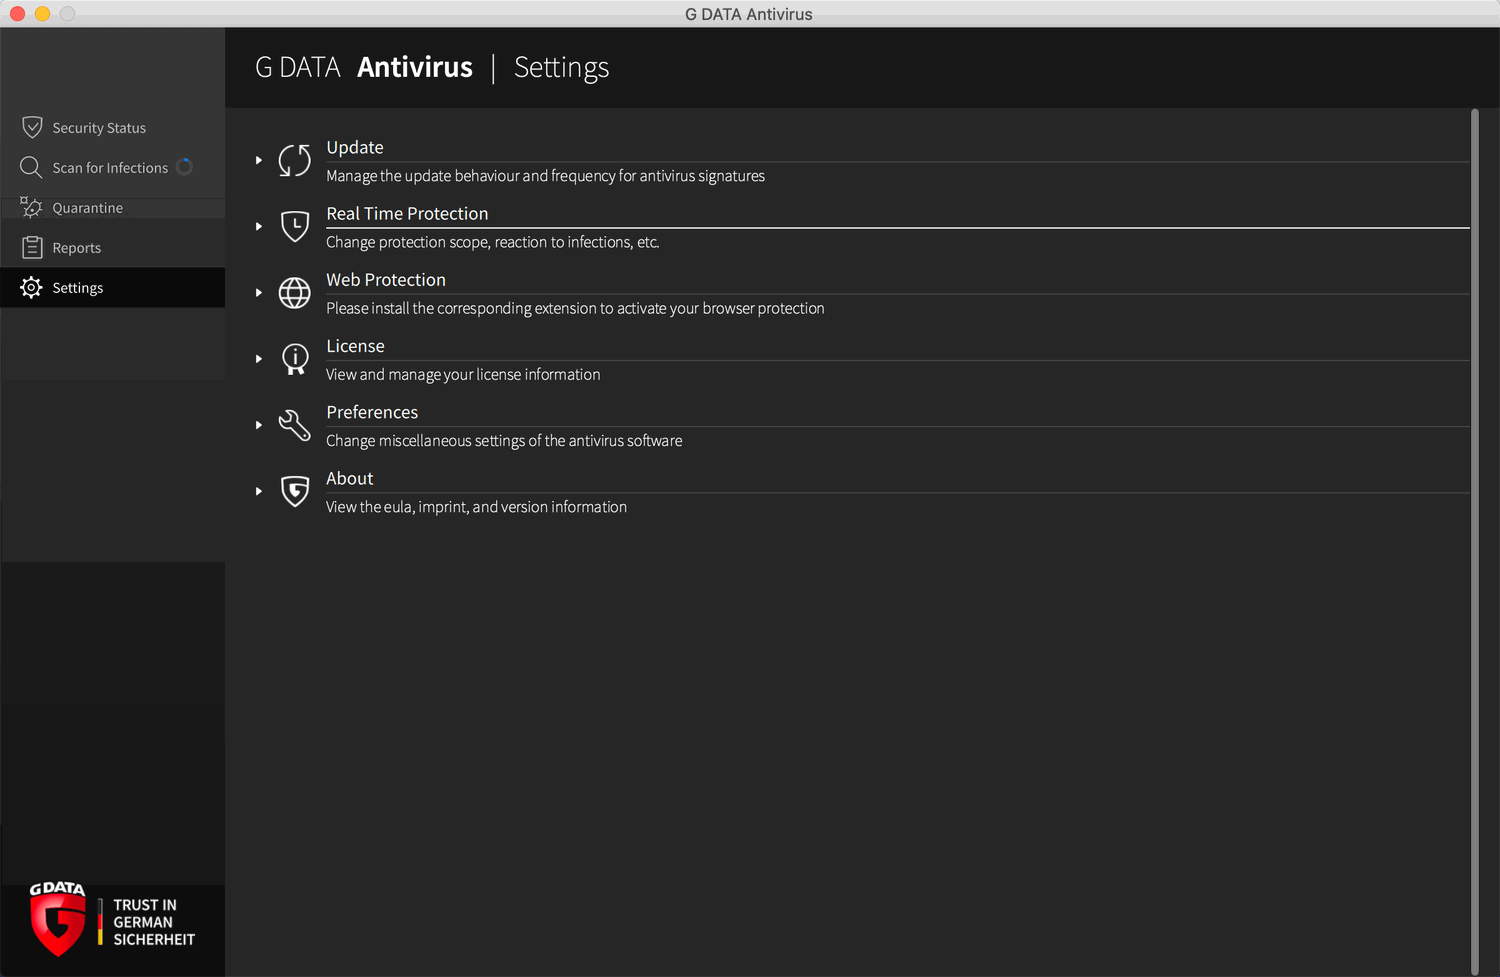
Task: Click the About heading text
Action: [350, 479]
